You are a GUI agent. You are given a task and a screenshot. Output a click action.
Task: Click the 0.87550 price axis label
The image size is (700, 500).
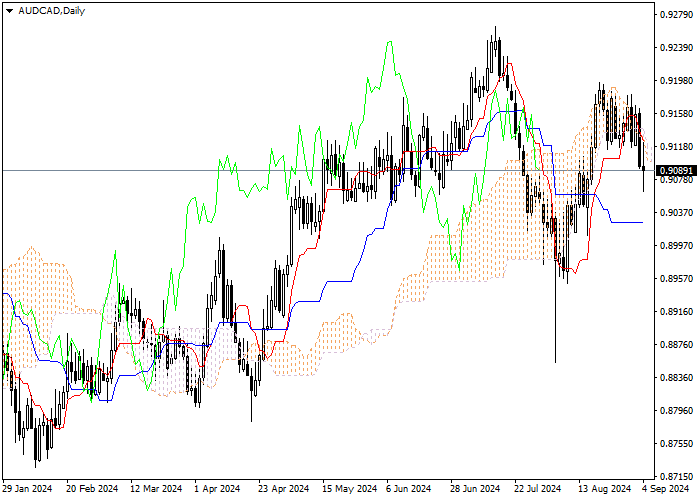(x=677, y=444)
